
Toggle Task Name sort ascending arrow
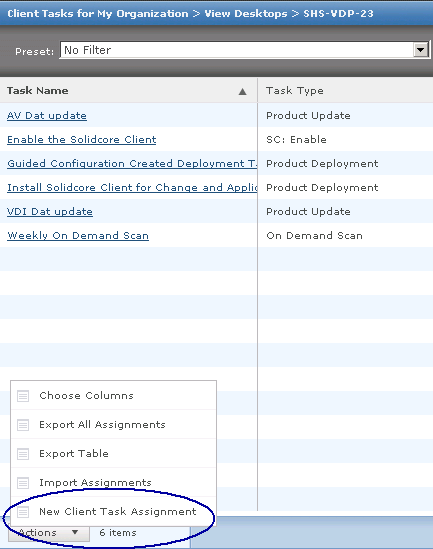pyautogui.click(x=242, y=92)
